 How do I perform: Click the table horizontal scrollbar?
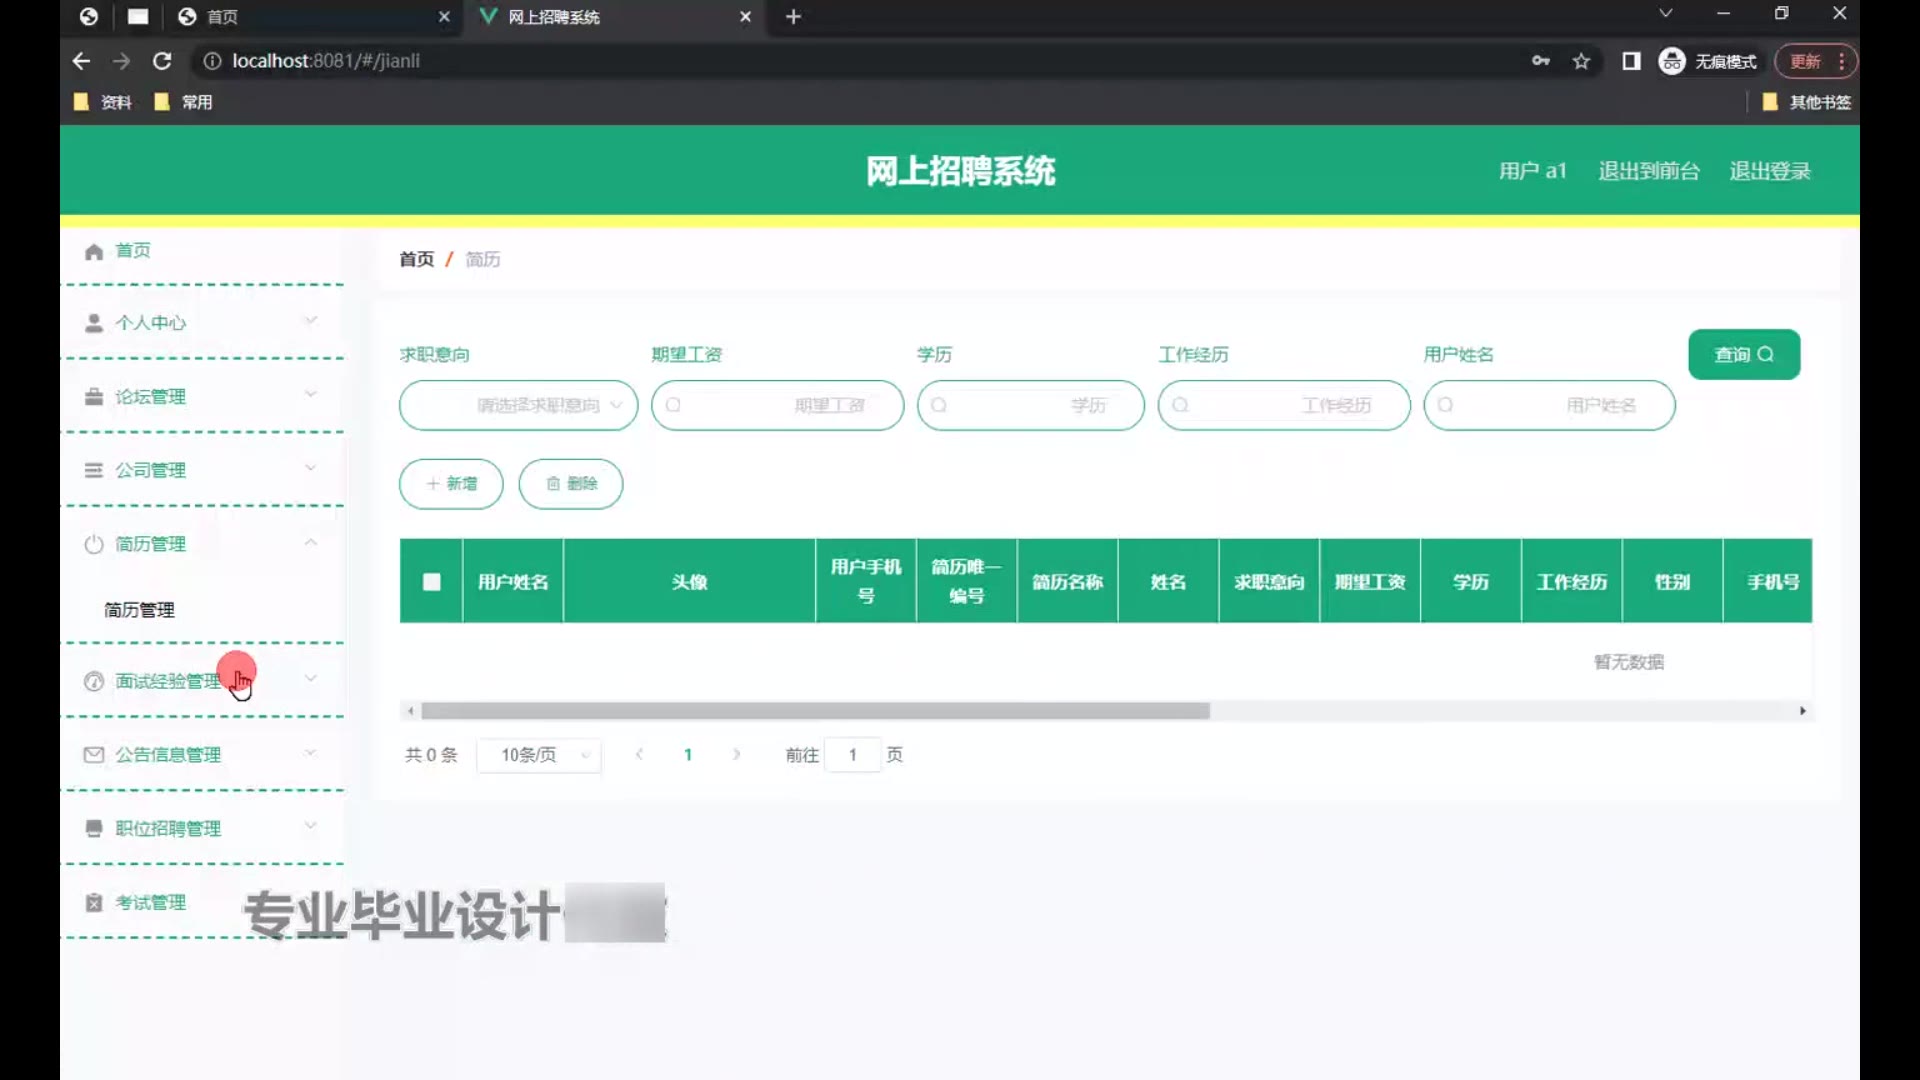(815, 711)
